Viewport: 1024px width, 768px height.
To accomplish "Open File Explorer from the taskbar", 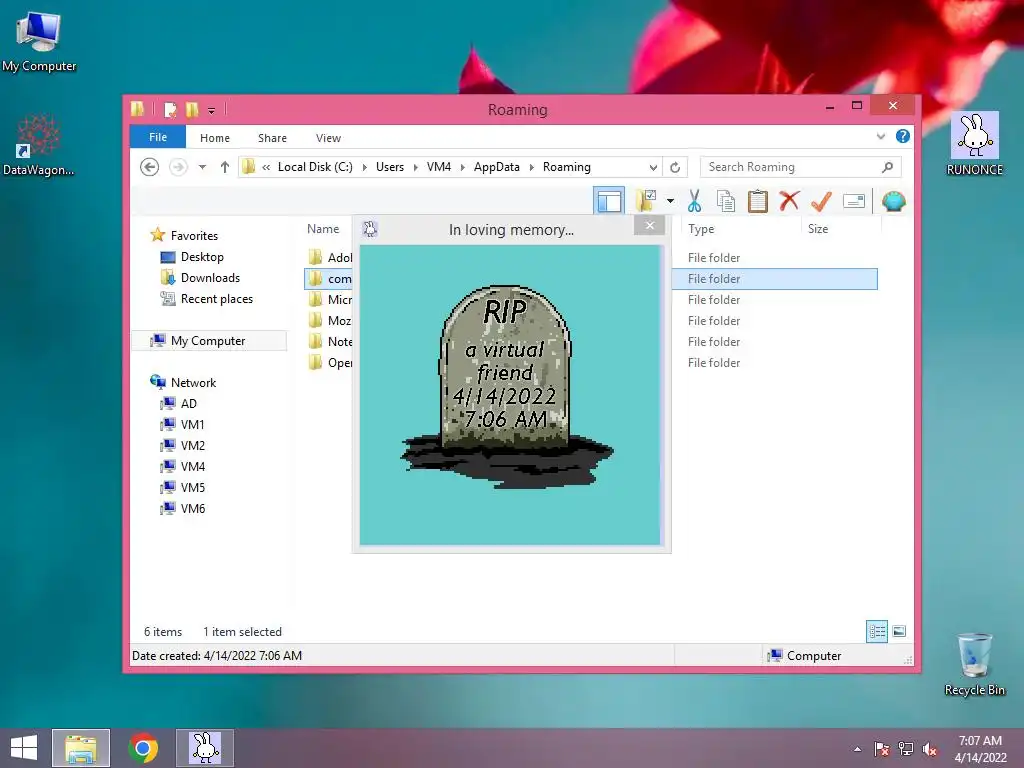I will click(81, 748).
